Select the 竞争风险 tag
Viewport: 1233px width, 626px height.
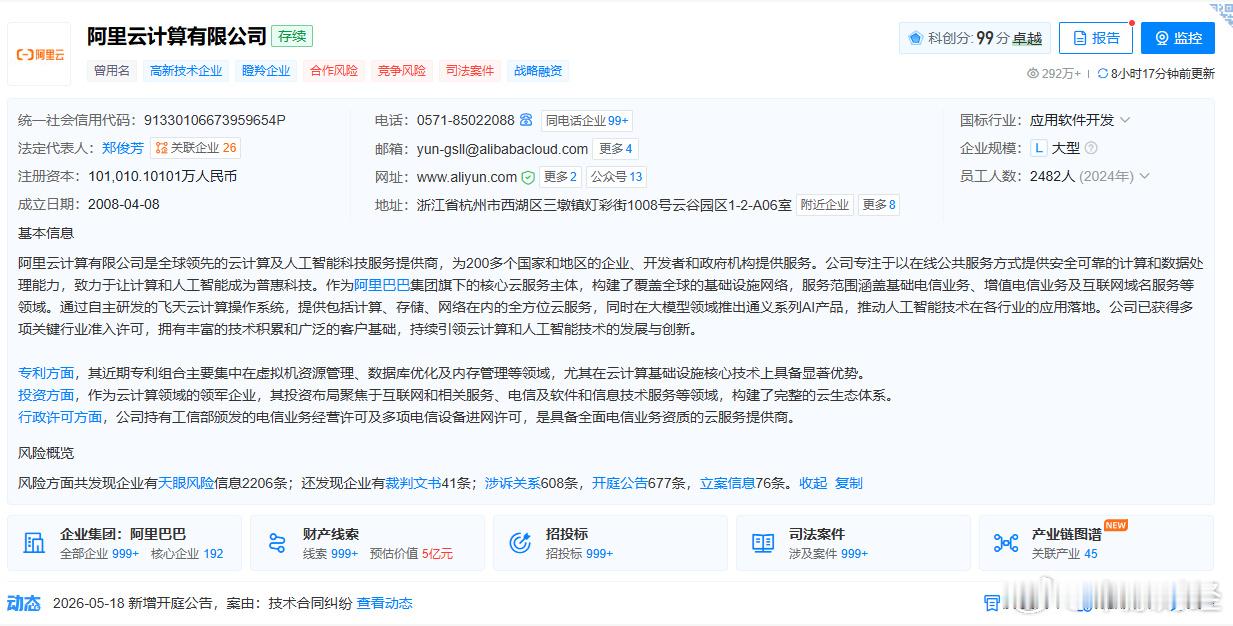[402, 71]
